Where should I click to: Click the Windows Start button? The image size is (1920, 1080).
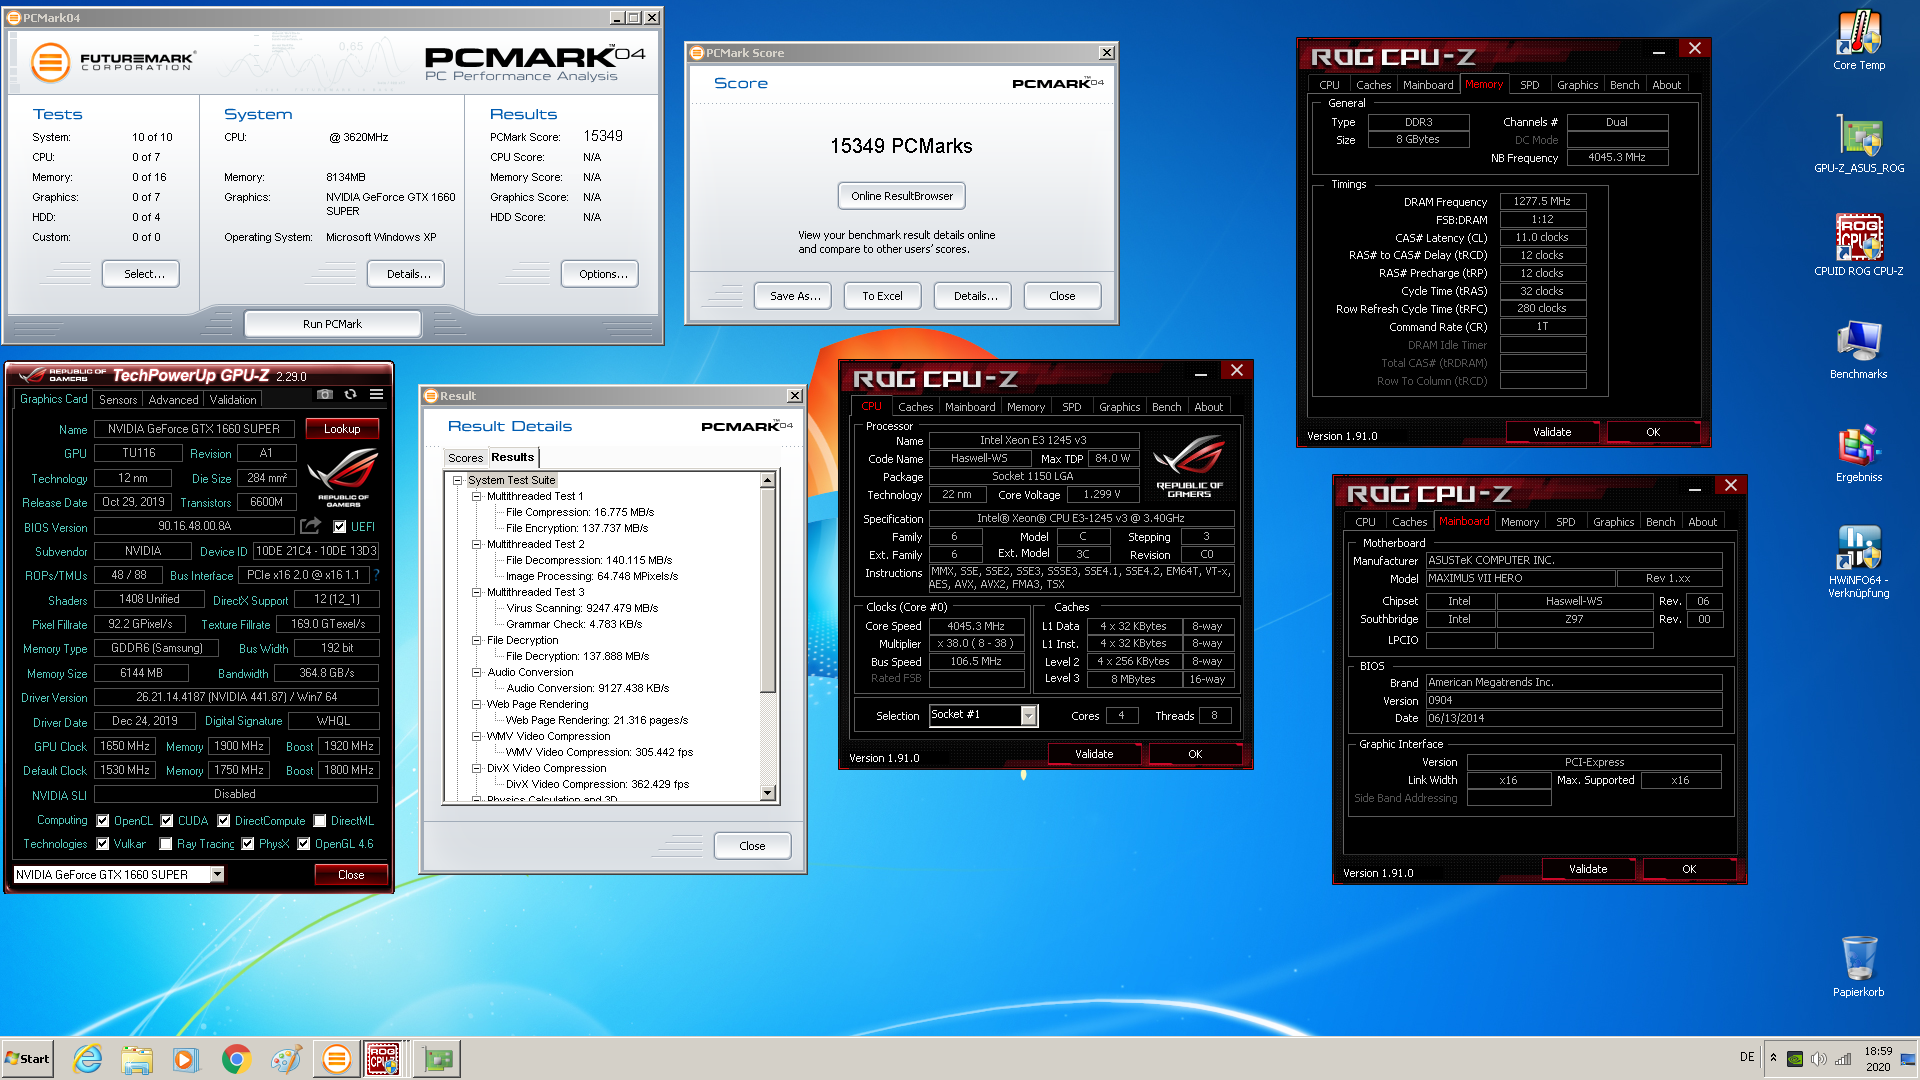(28, 1059)
